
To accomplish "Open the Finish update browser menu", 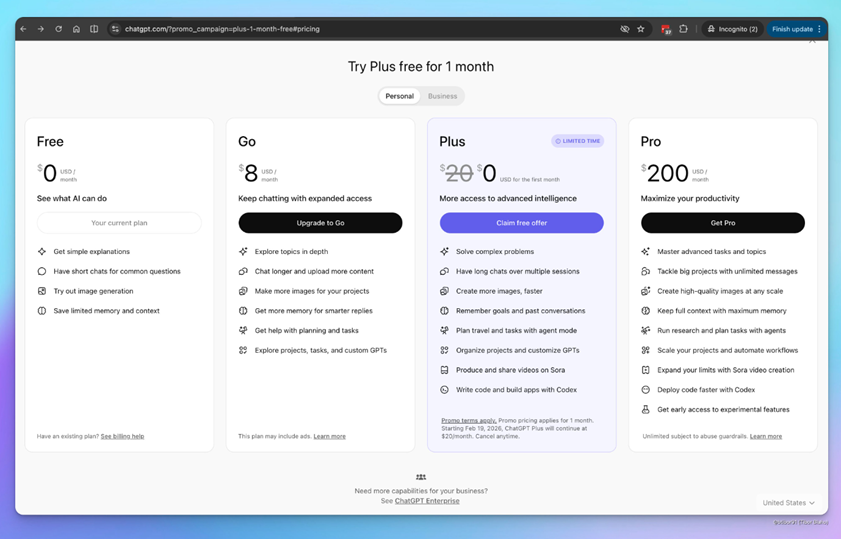I will 796,29.
